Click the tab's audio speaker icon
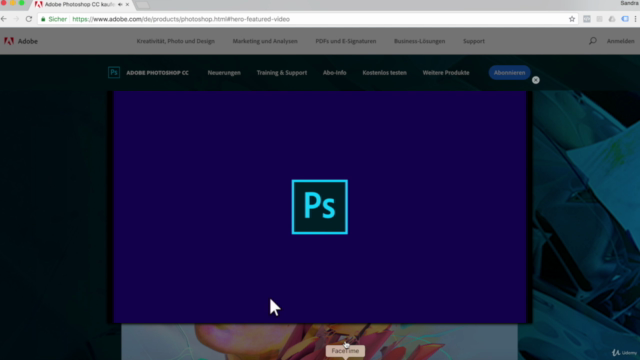 tap(120, 4)
